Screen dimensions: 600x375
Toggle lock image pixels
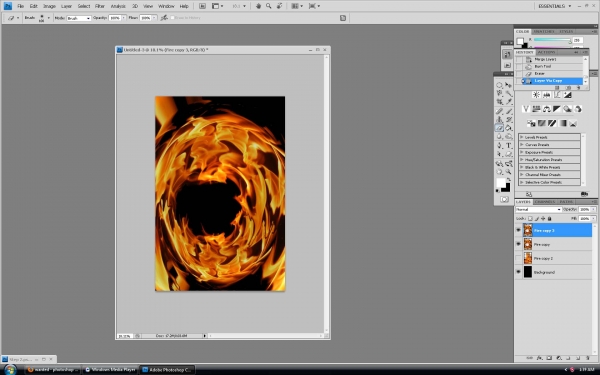click(x=536, y=218)
